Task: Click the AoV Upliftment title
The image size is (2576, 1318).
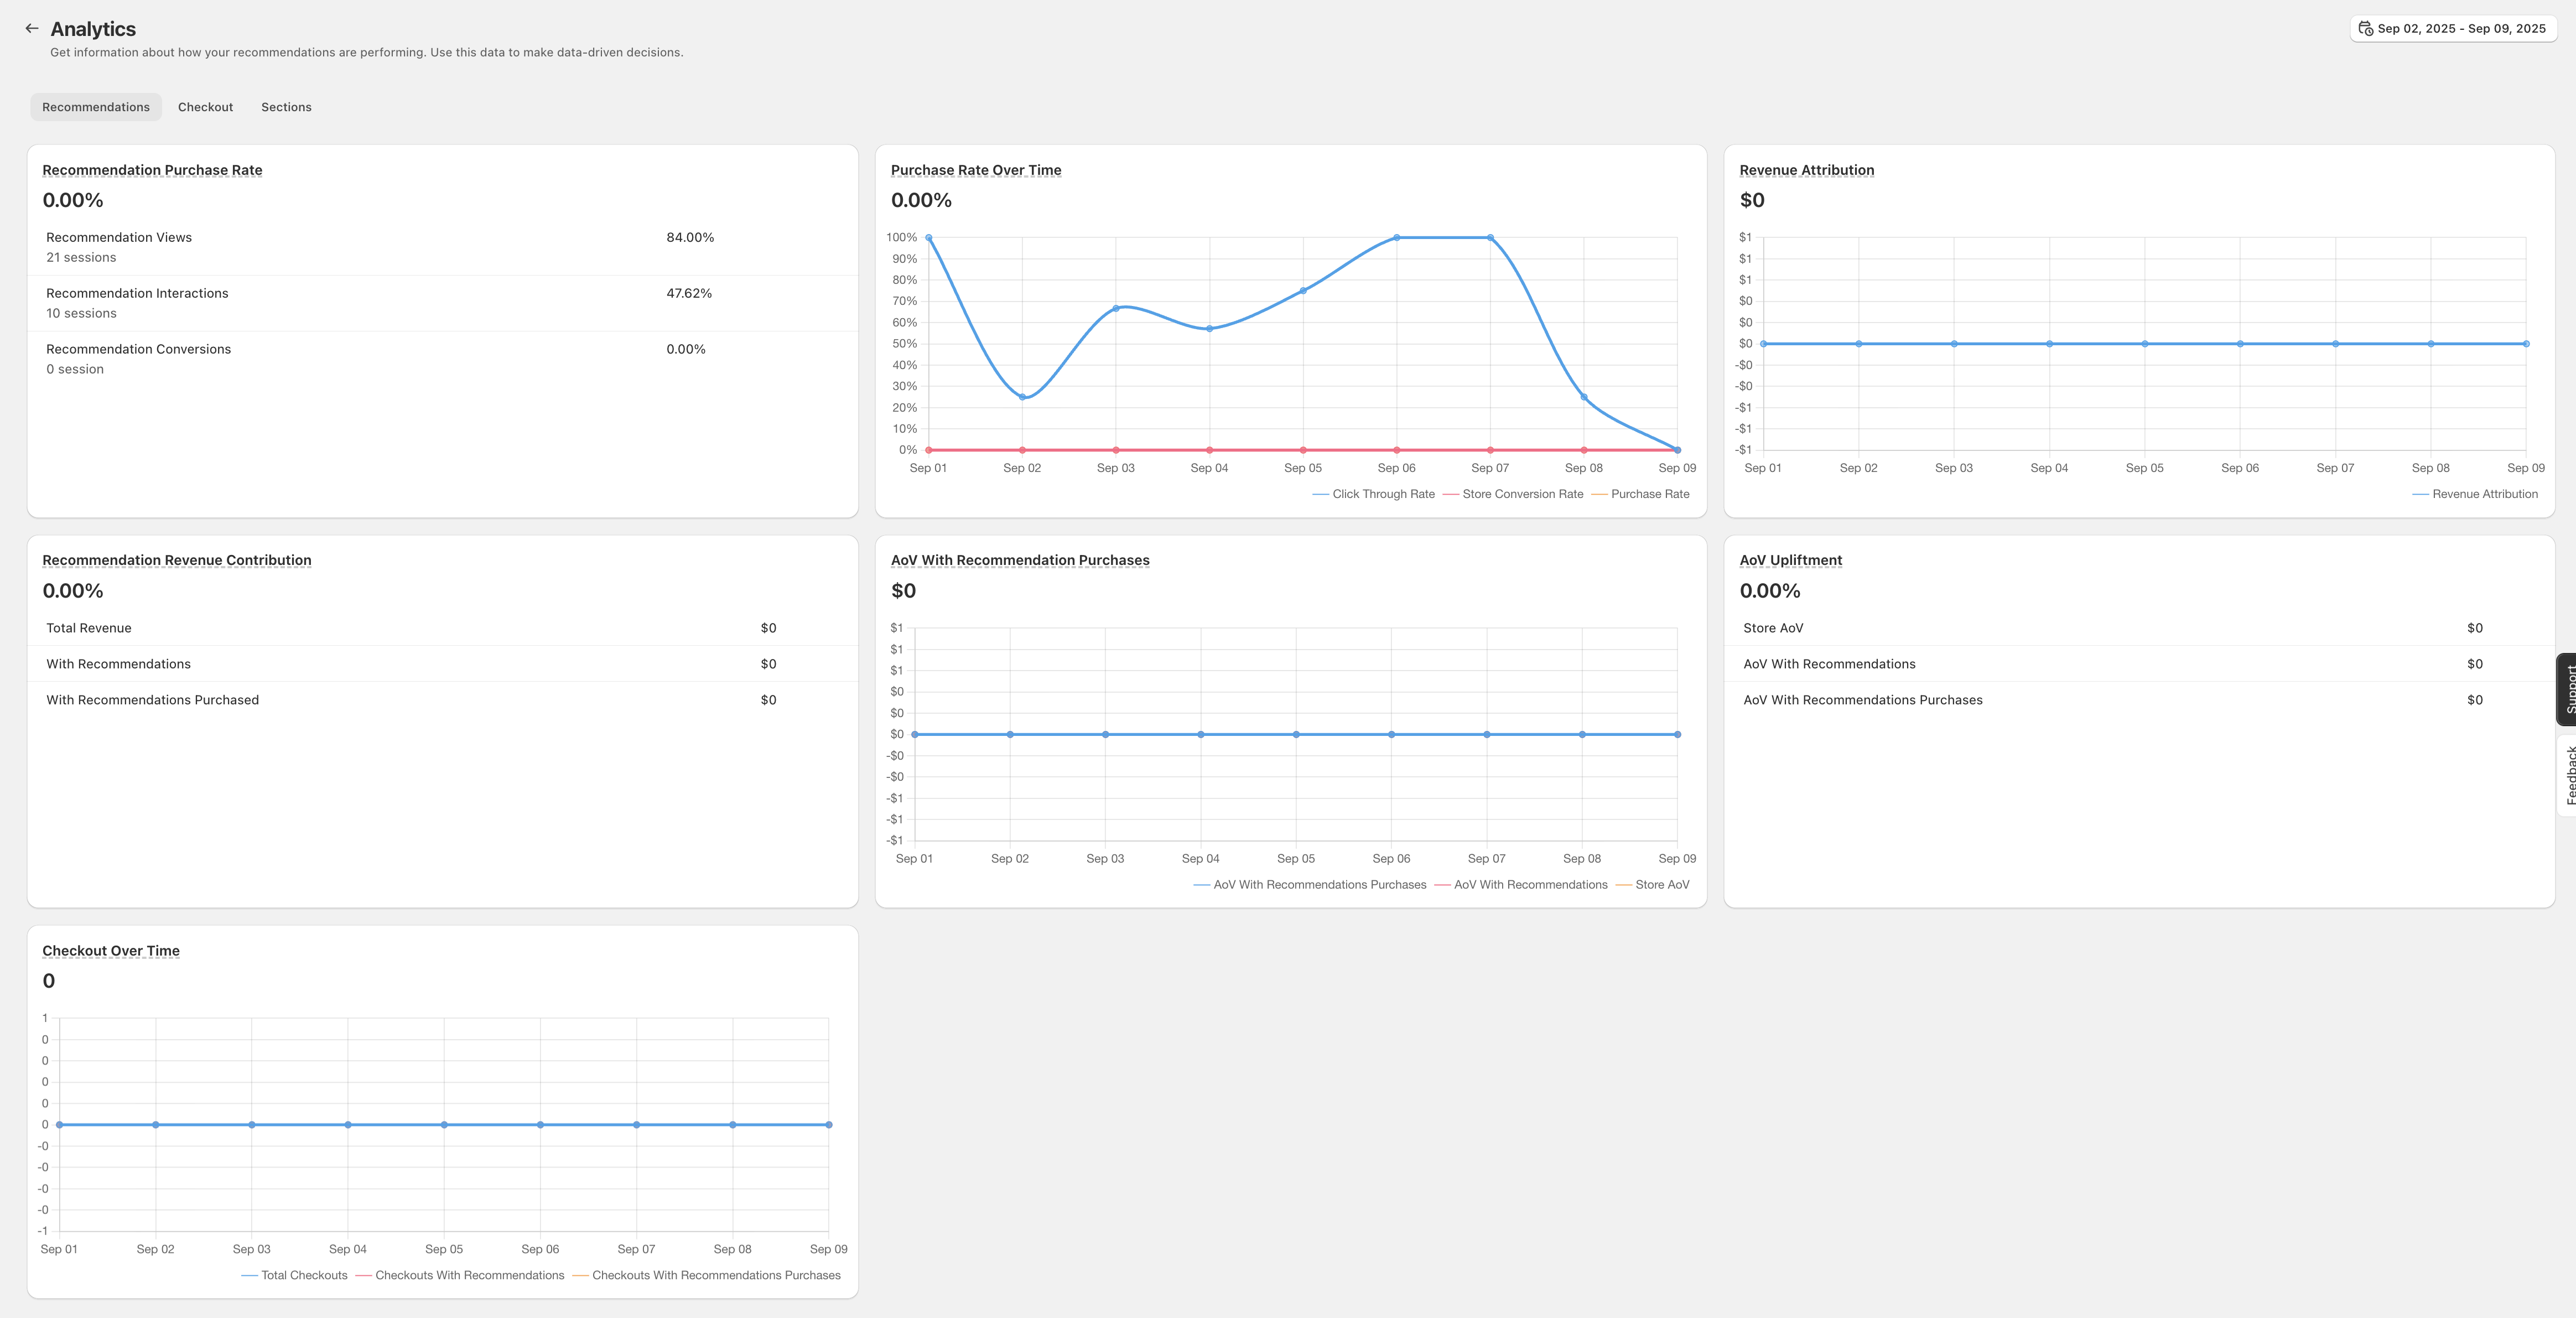Action: [1790, 560]
